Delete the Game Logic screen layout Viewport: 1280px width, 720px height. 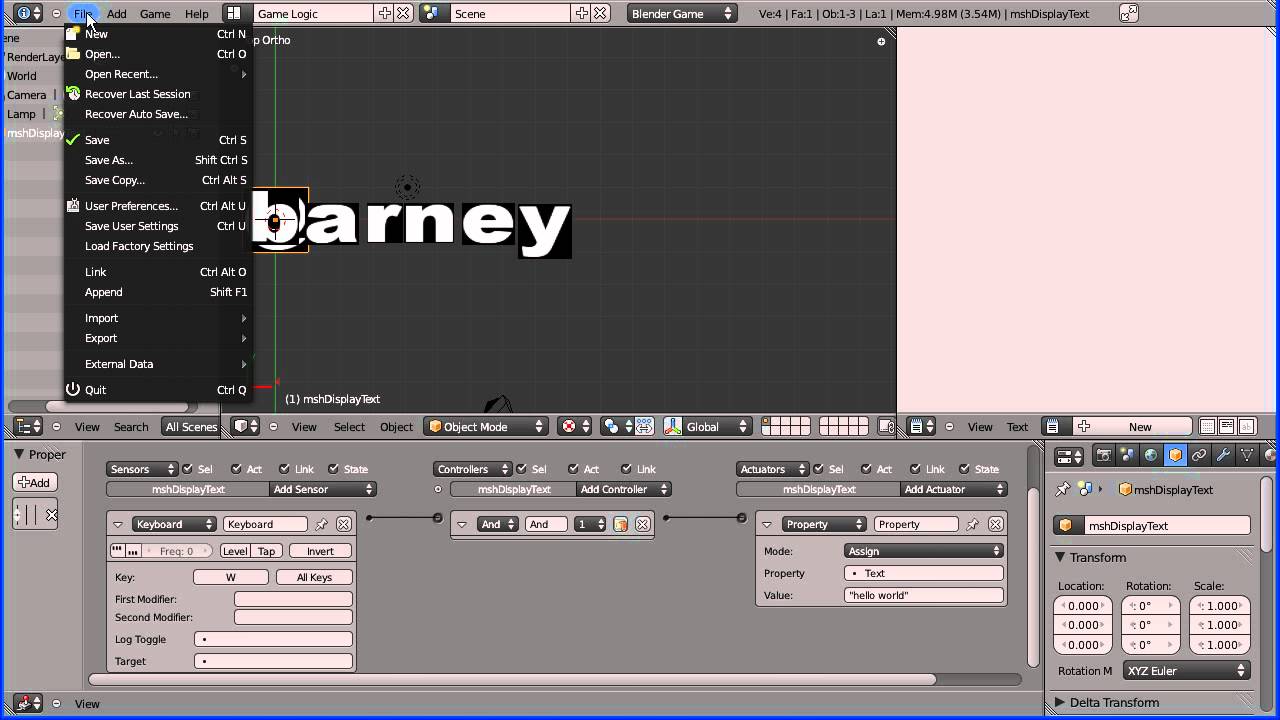(403, 13)
